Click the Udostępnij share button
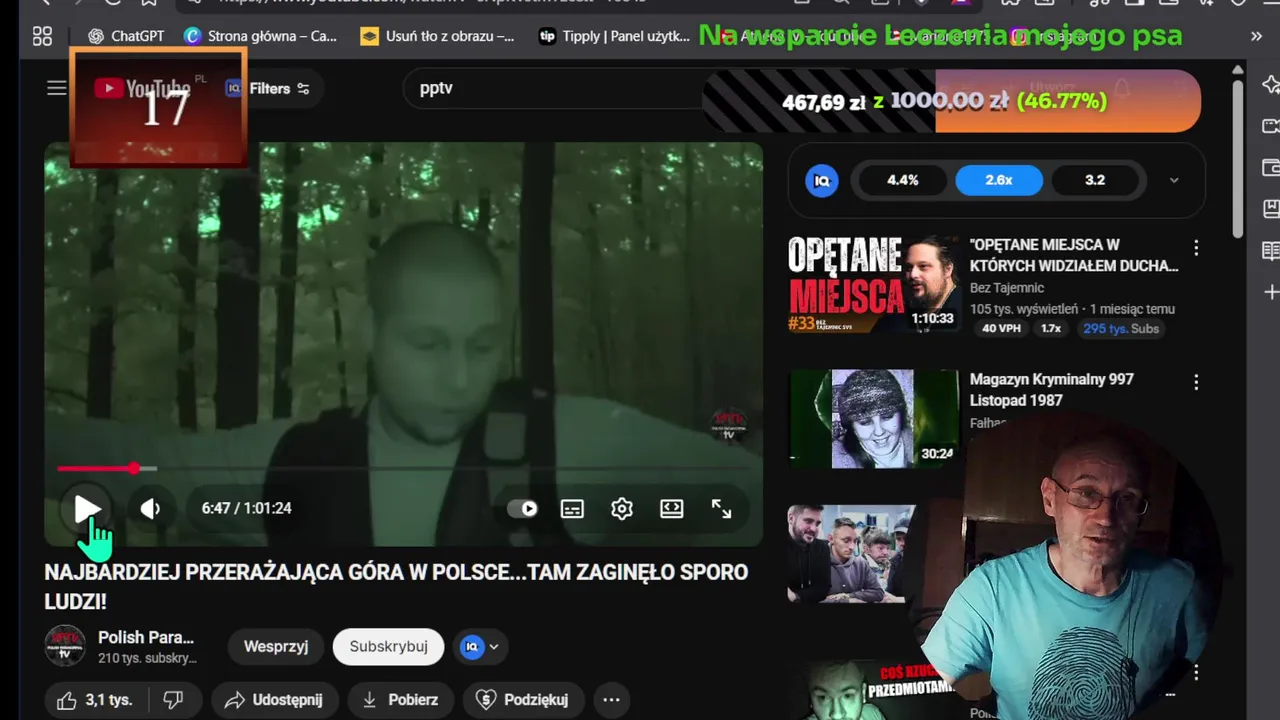The height and width of the screenshot is (720, 1280). click(274, 700)
